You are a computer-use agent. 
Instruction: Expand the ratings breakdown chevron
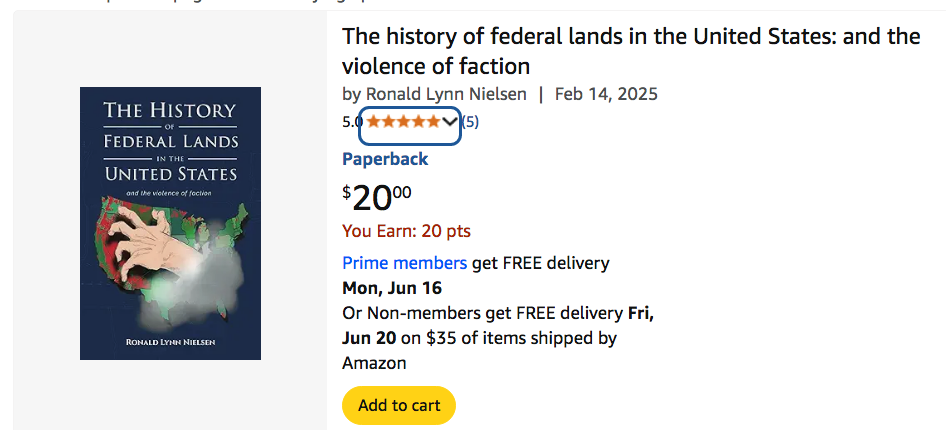[x=450, y=122]
